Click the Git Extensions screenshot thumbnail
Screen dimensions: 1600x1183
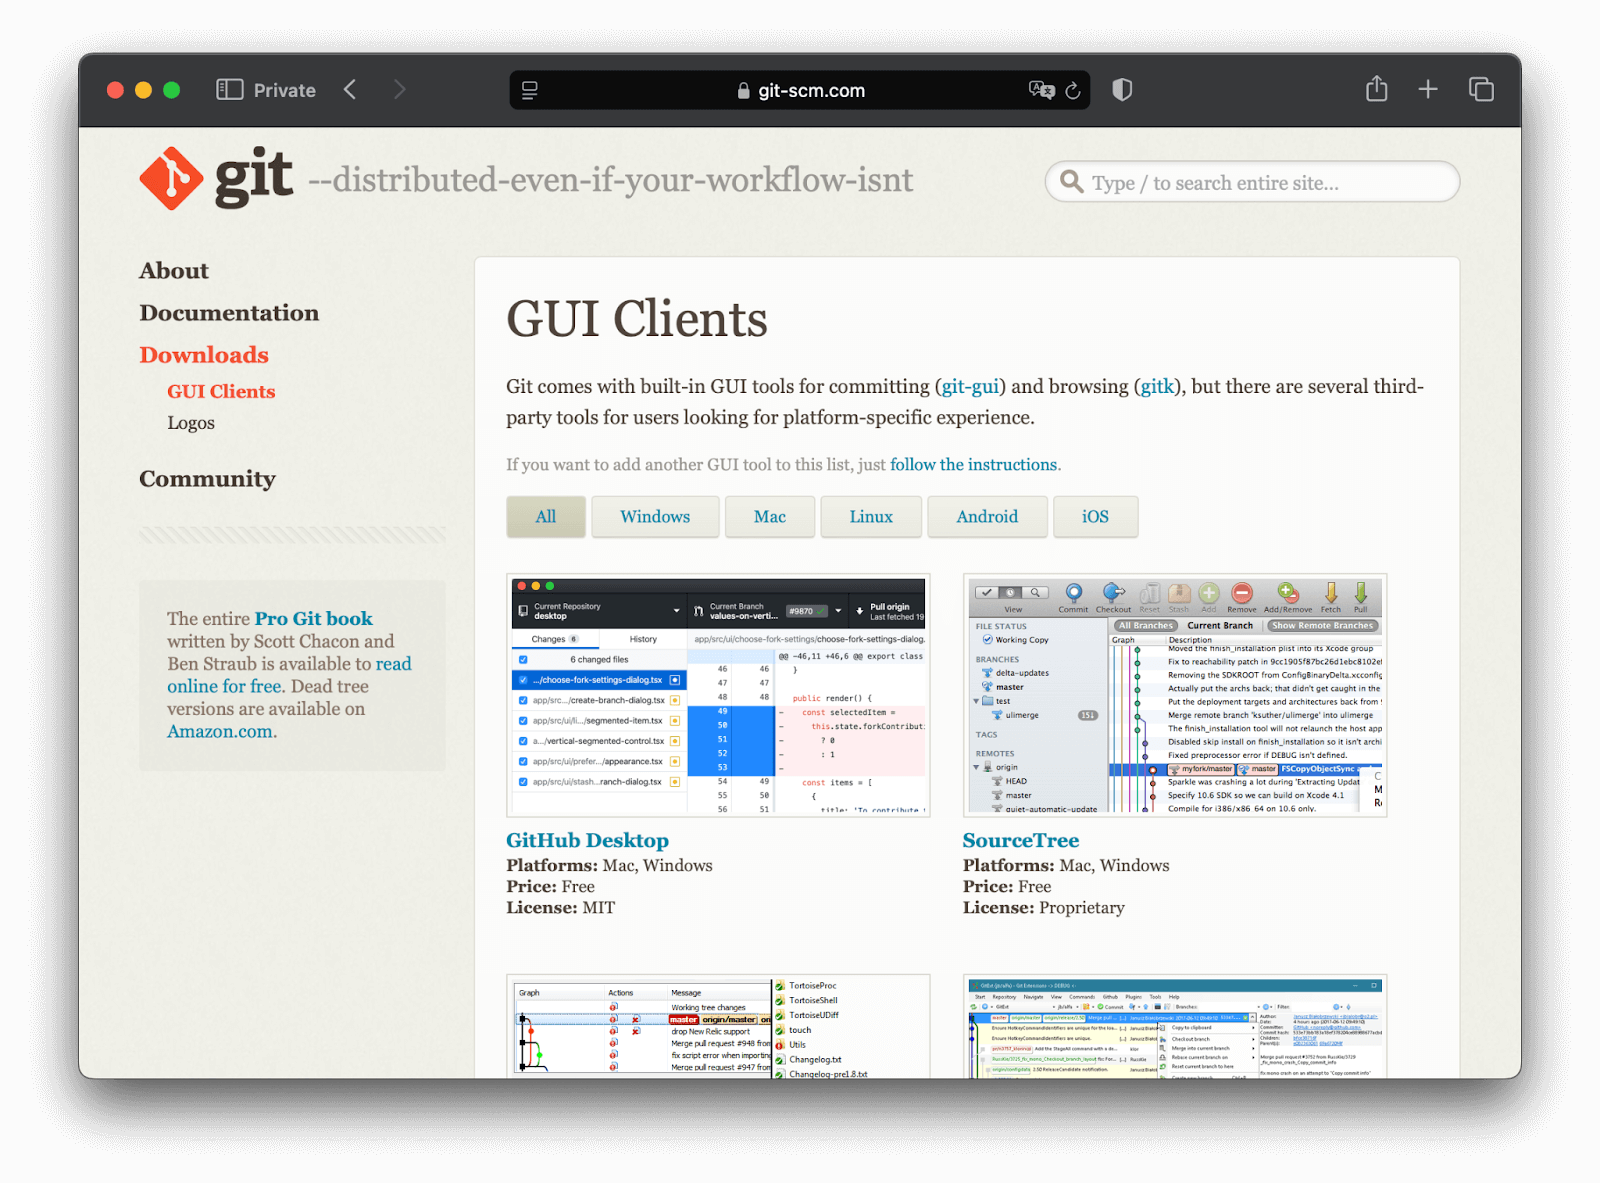click(x=1175, y=1026)
